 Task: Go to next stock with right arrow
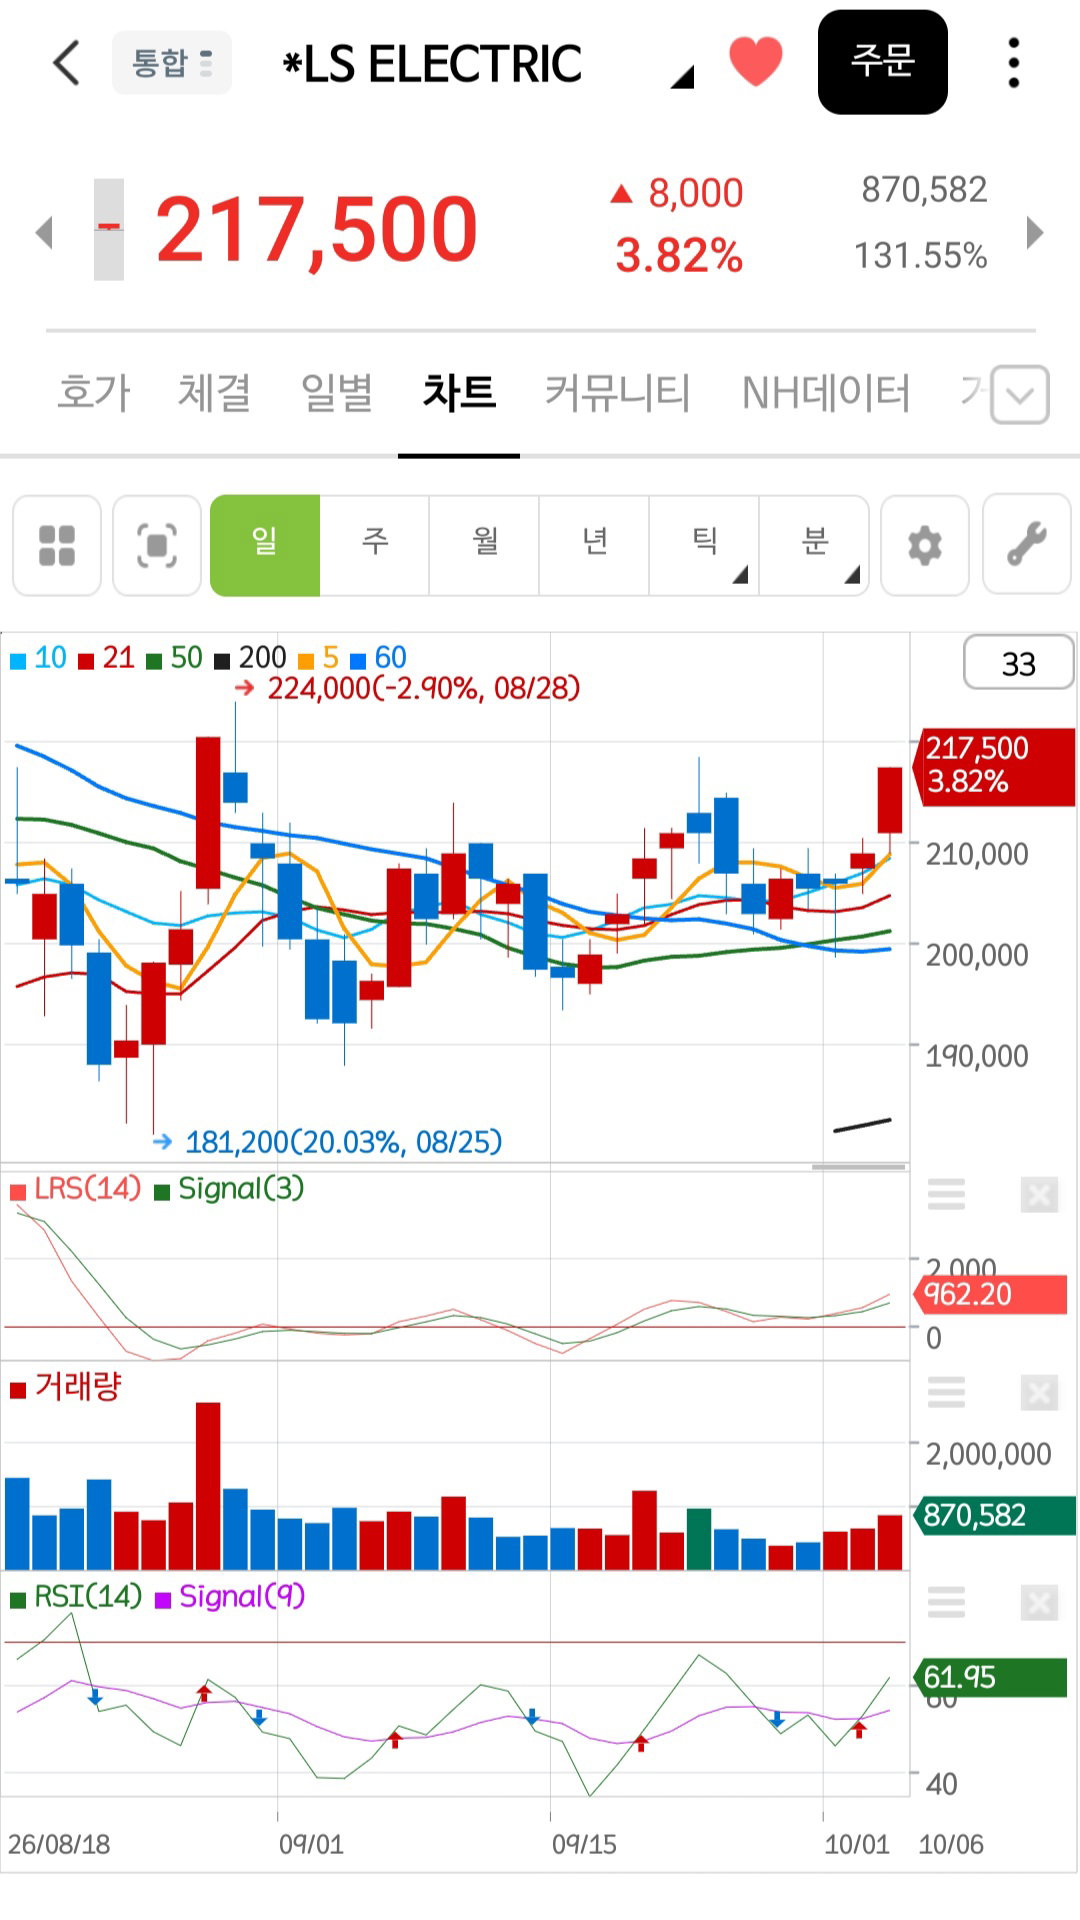(1035, 232)
